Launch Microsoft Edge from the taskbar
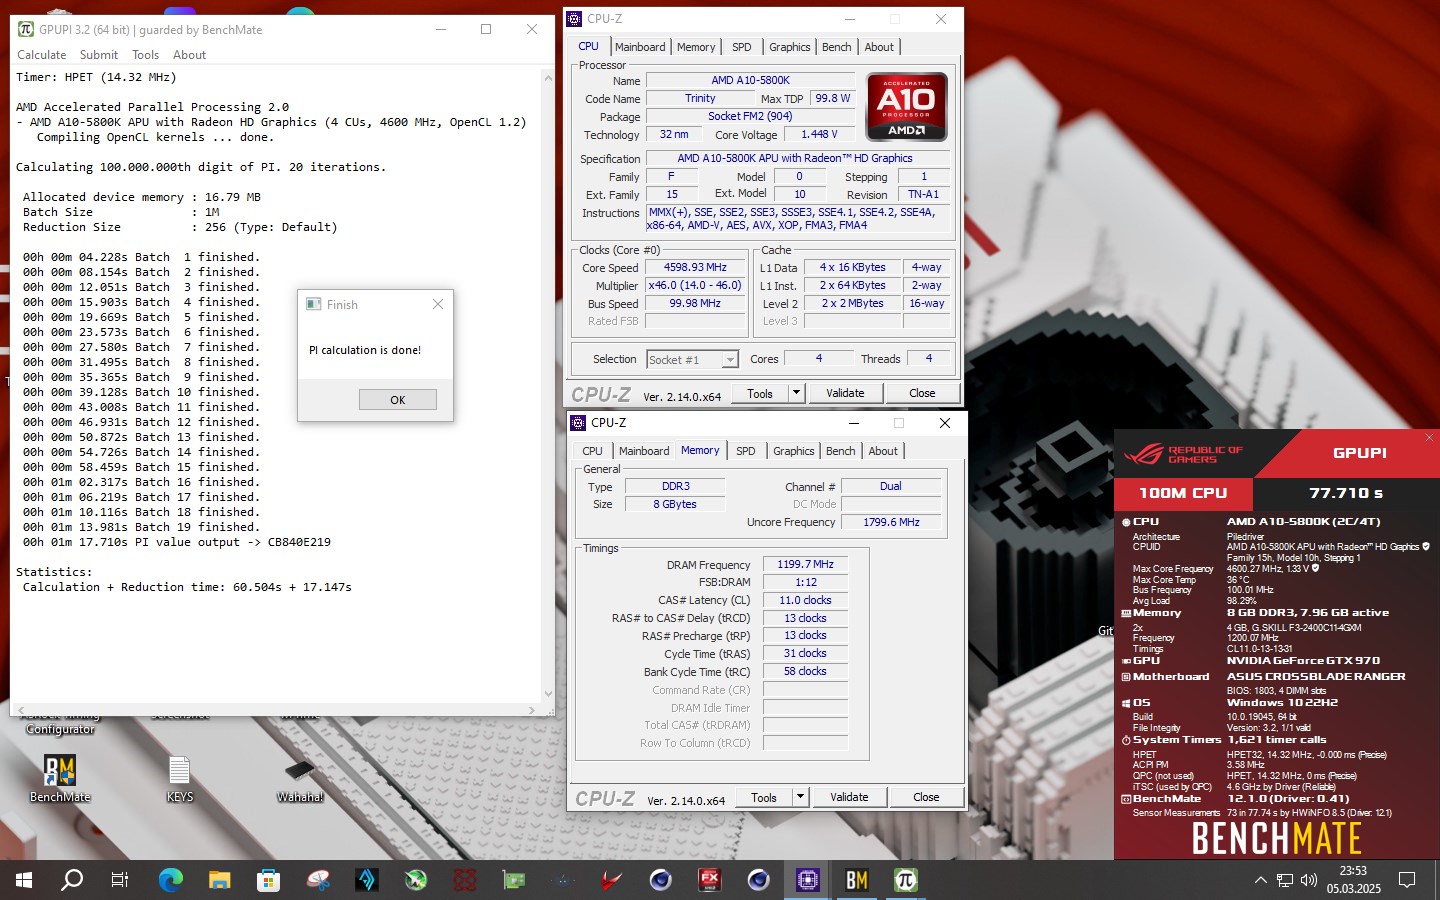 (x=171, y=880)
